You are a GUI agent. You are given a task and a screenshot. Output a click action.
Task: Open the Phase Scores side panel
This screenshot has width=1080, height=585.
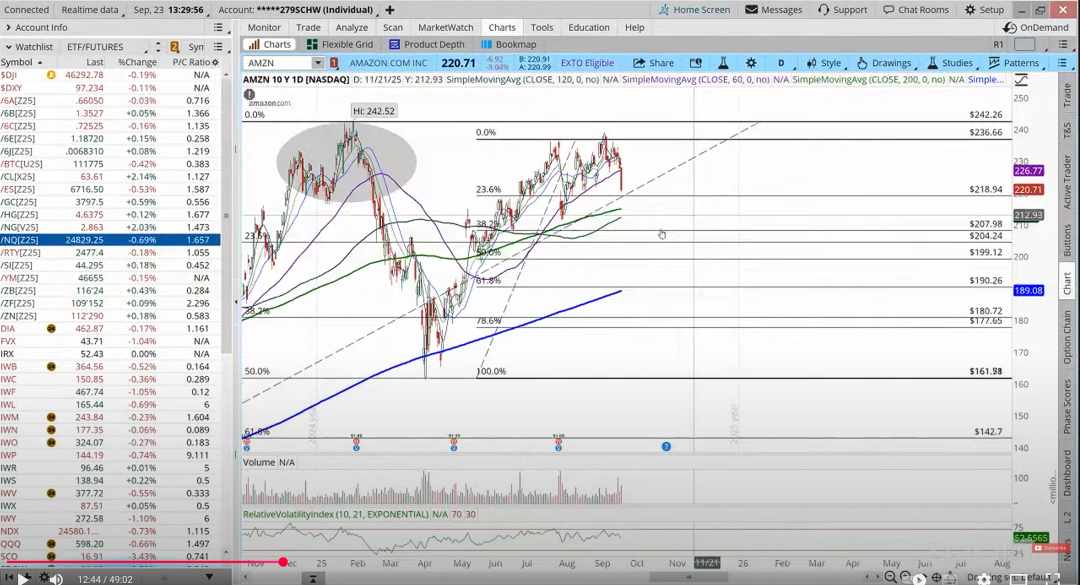1067,407
